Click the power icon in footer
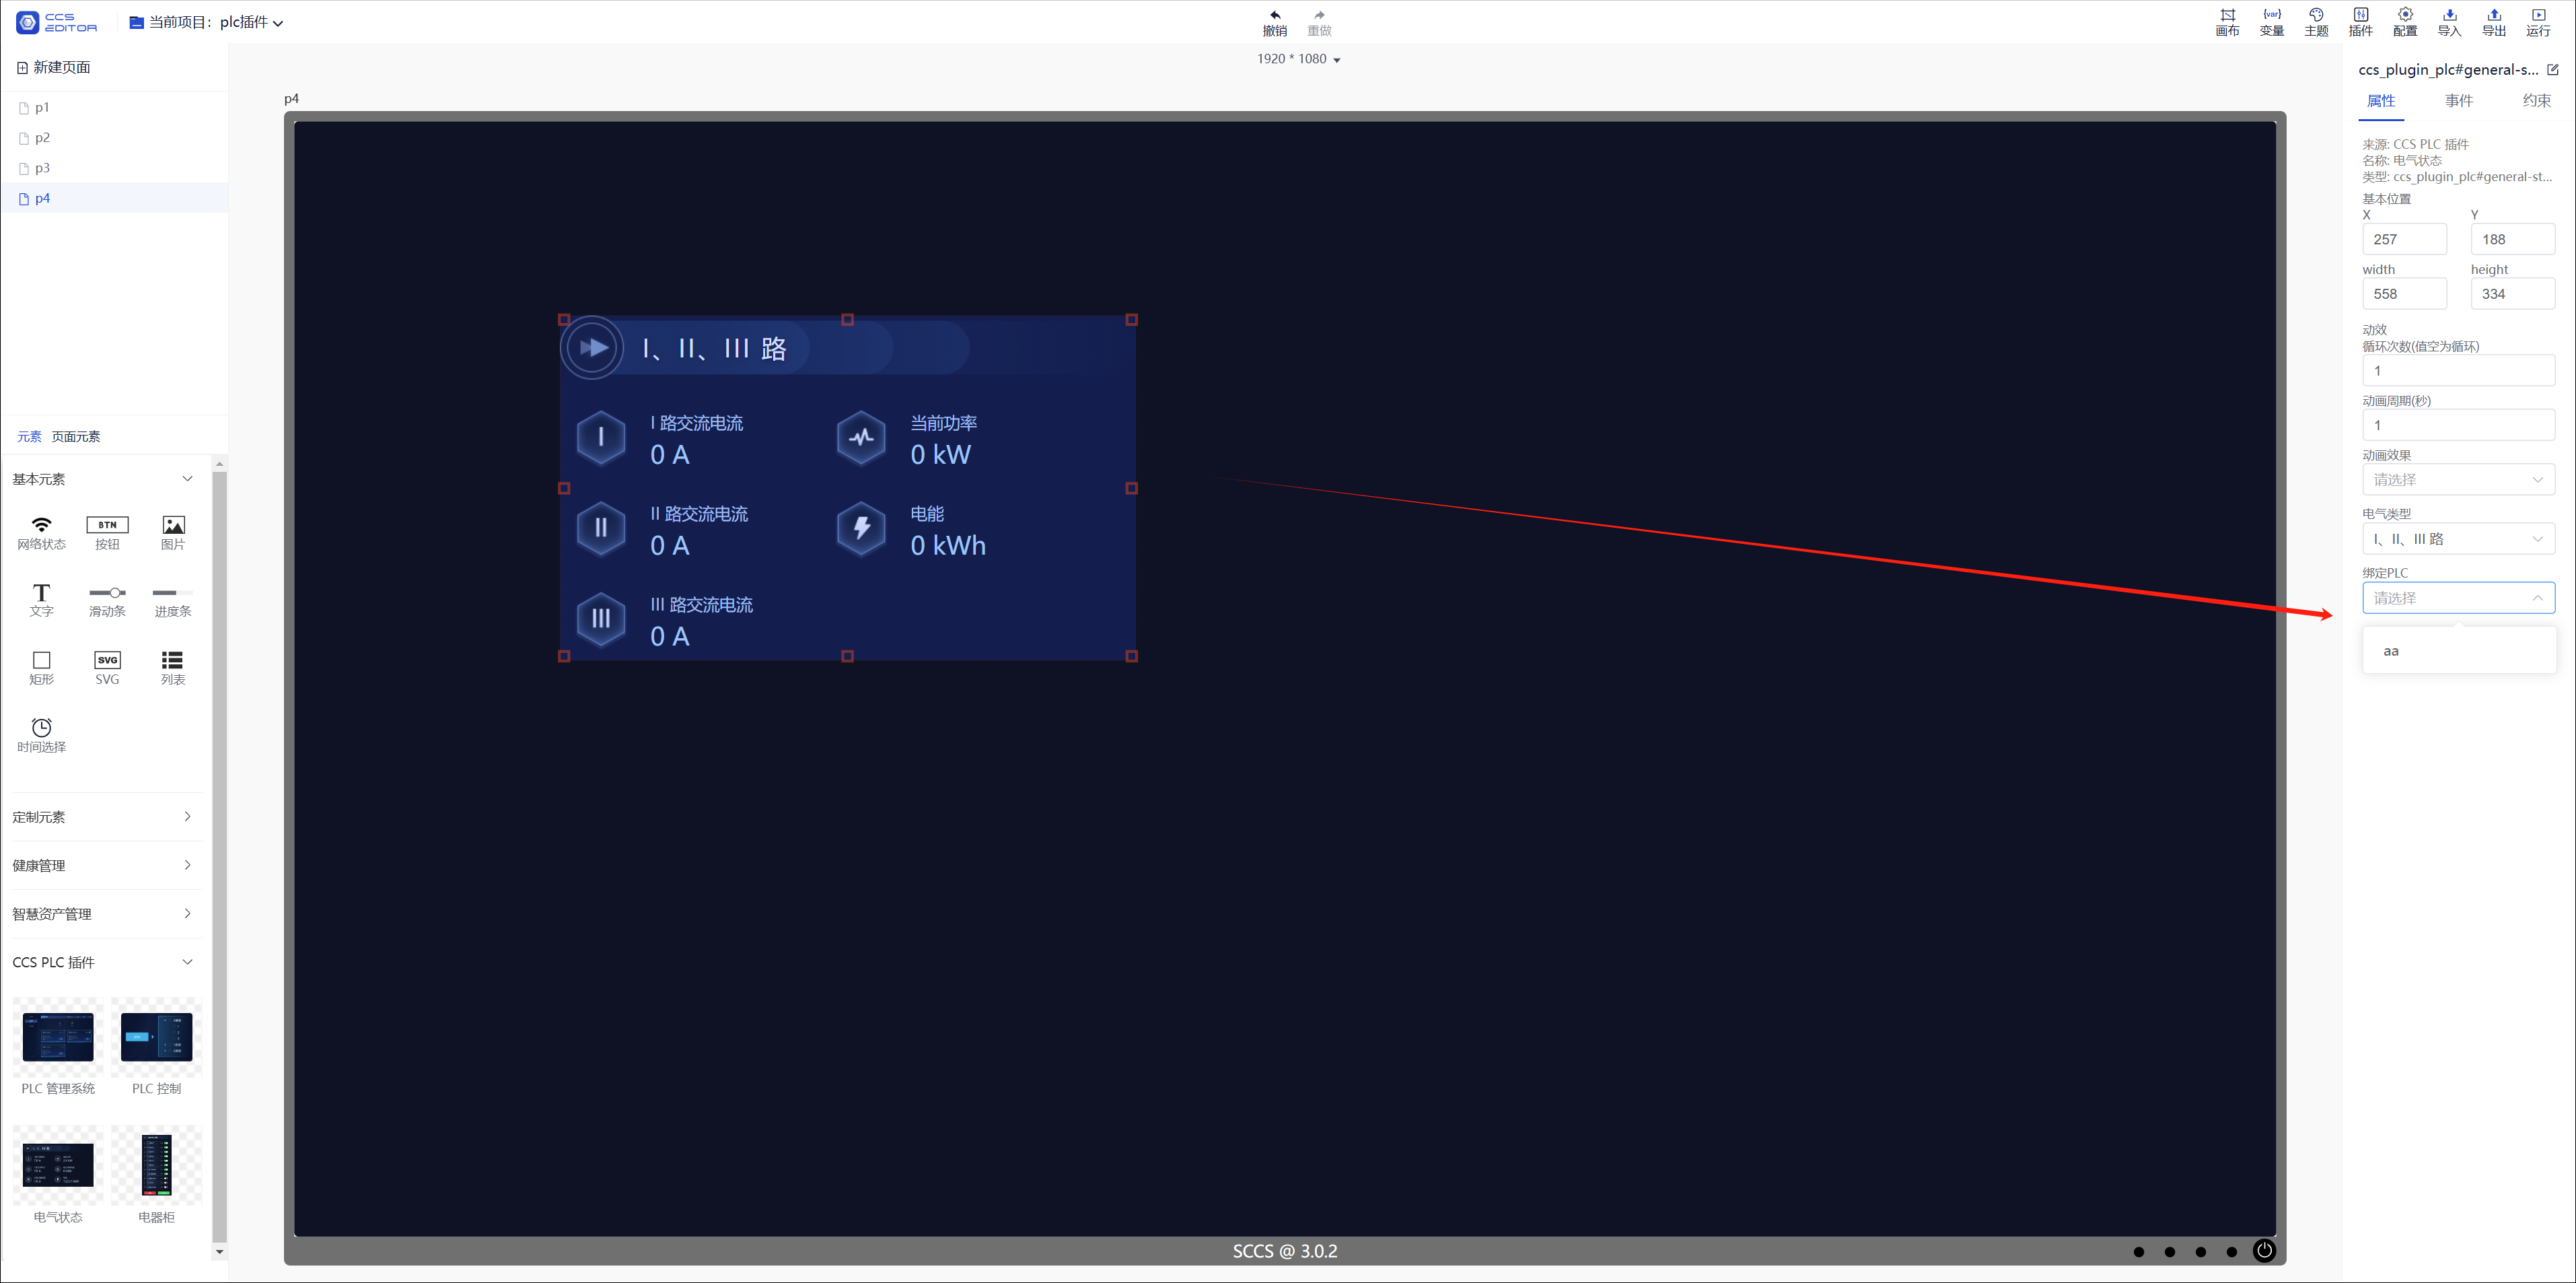 (2264, 1250)
